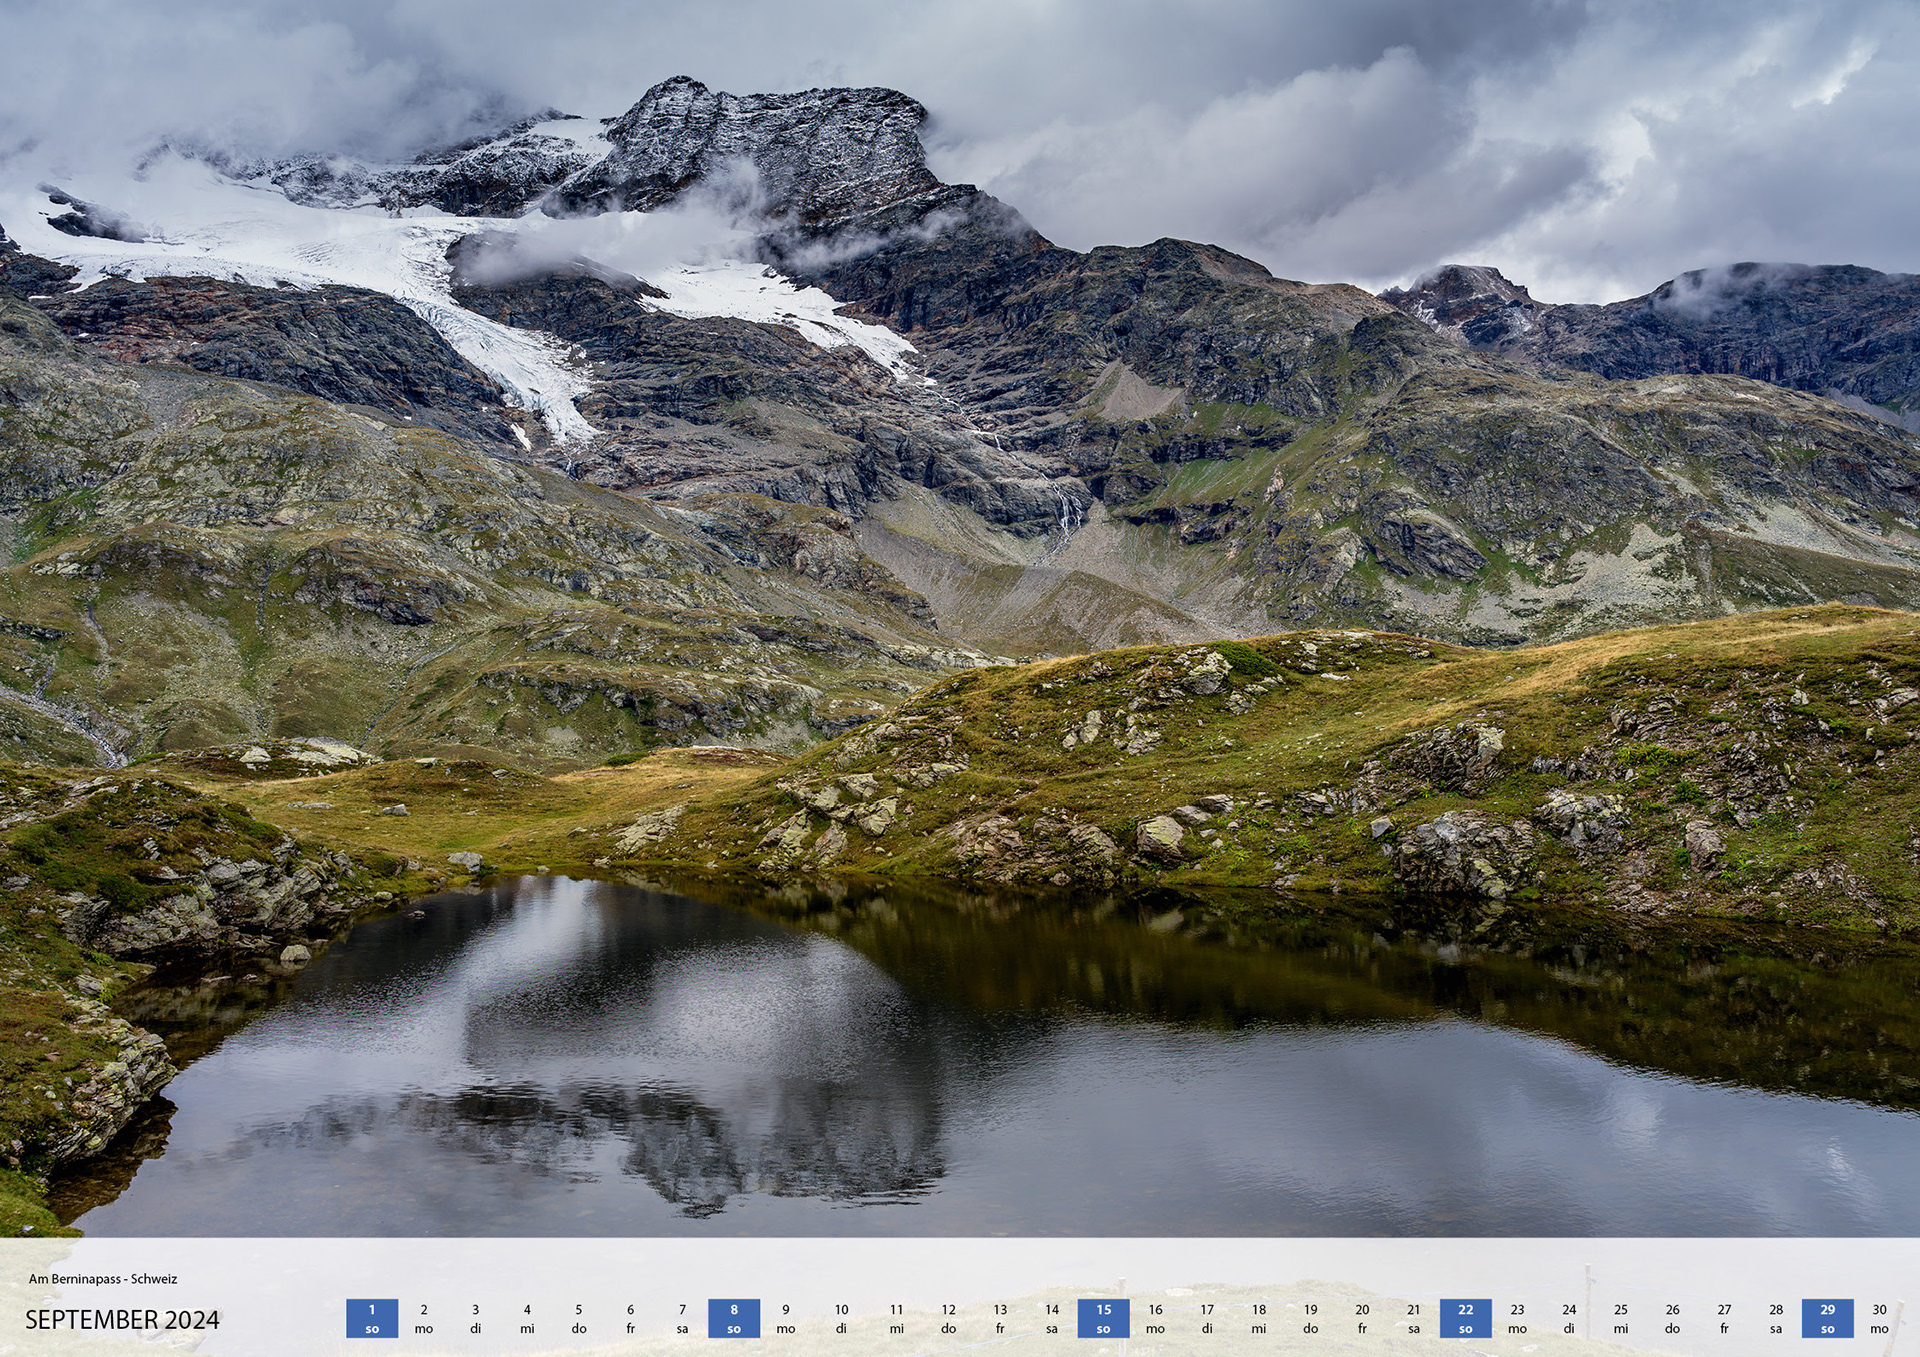
Task: Select day 21 sa
Action: (1414, 1318)
